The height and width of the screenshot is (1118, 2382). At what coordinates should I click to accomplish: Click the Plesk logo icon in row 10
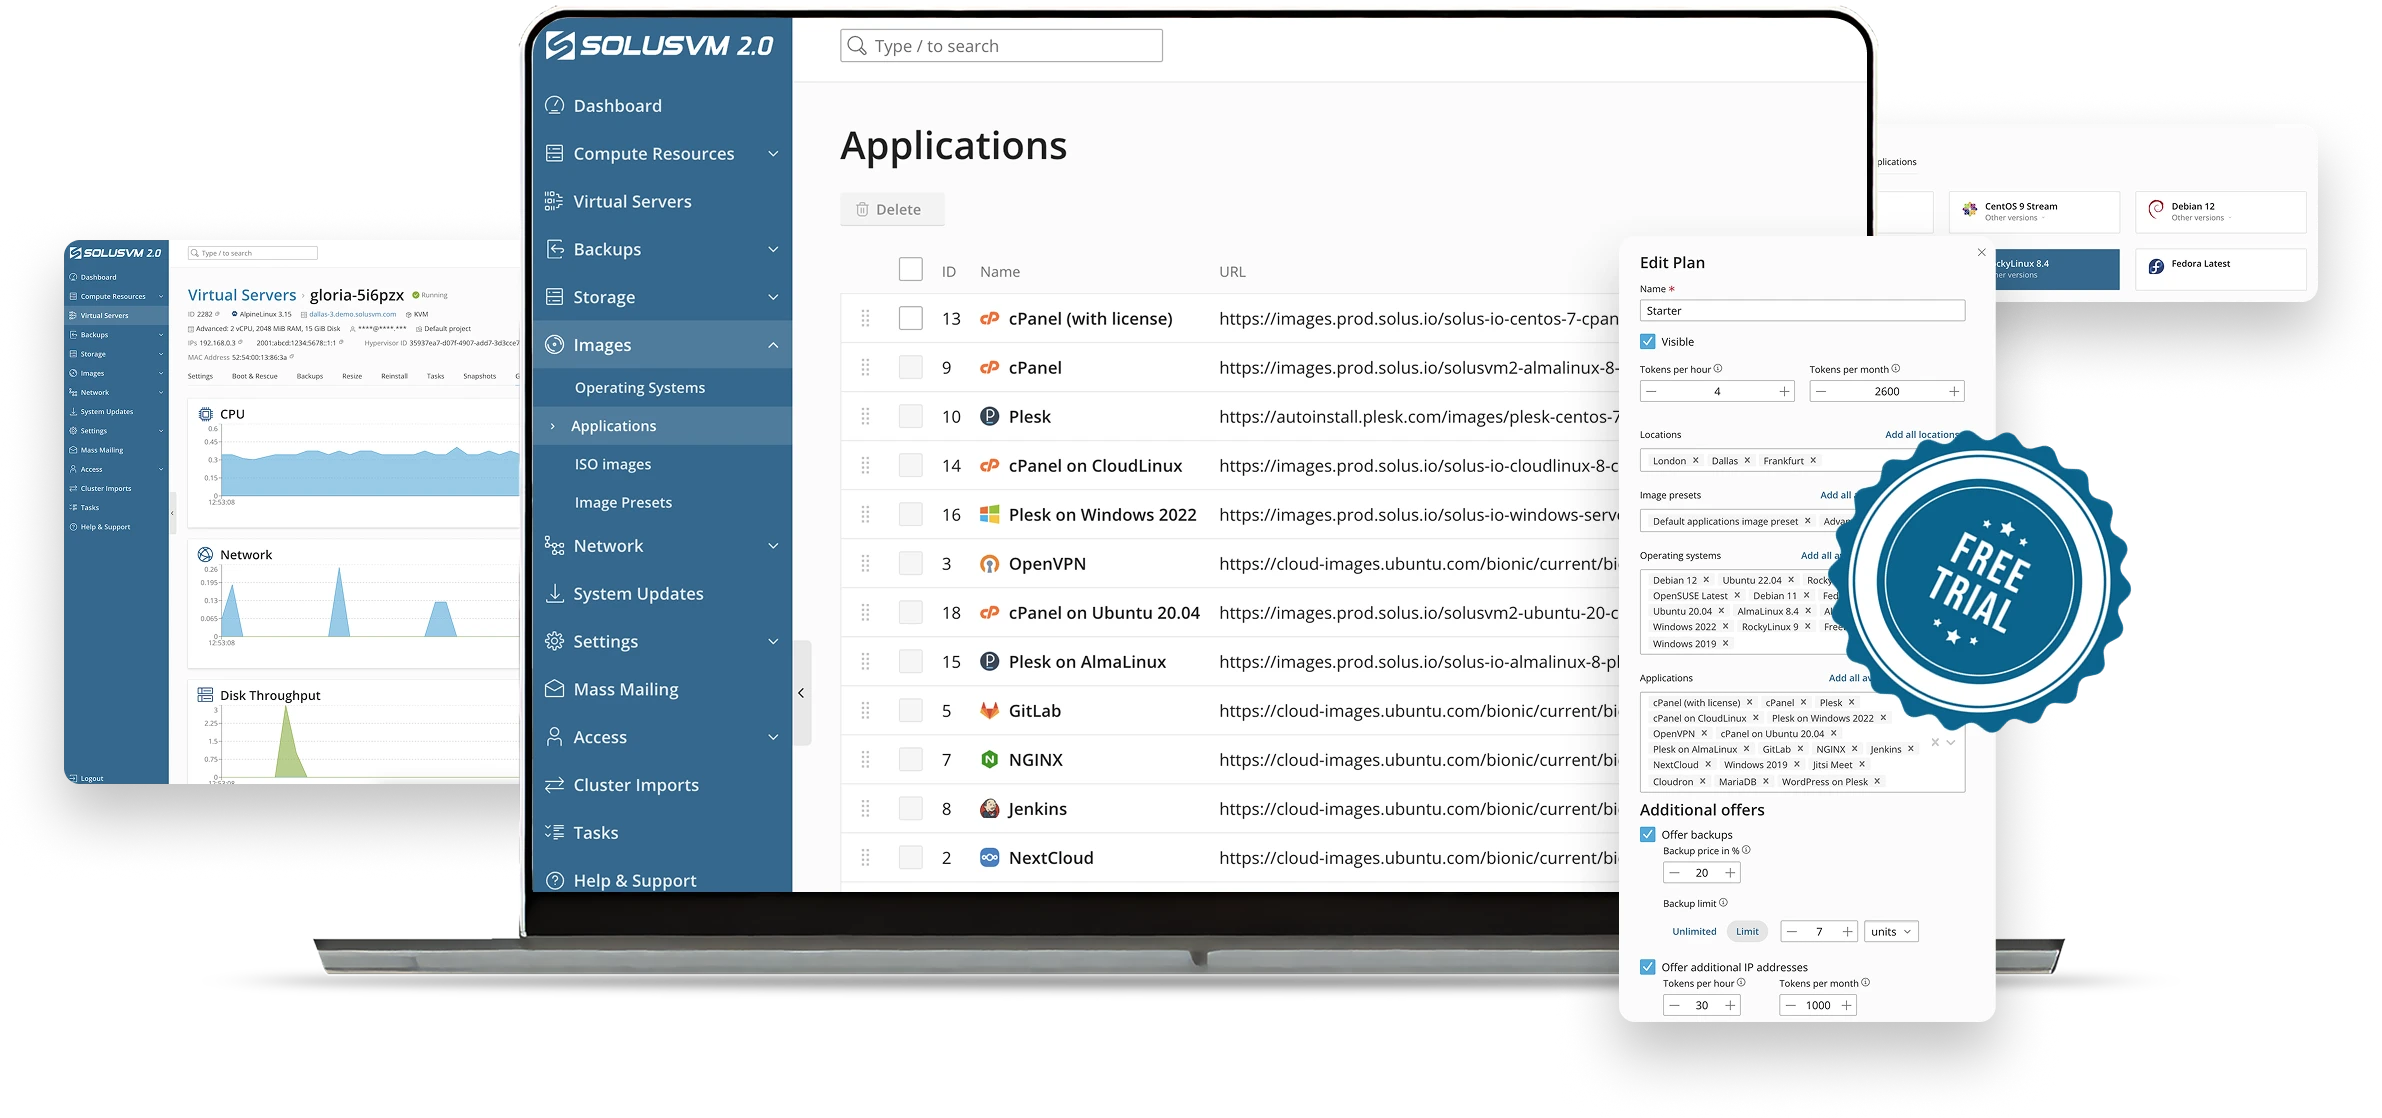click(x=989, y=416)
